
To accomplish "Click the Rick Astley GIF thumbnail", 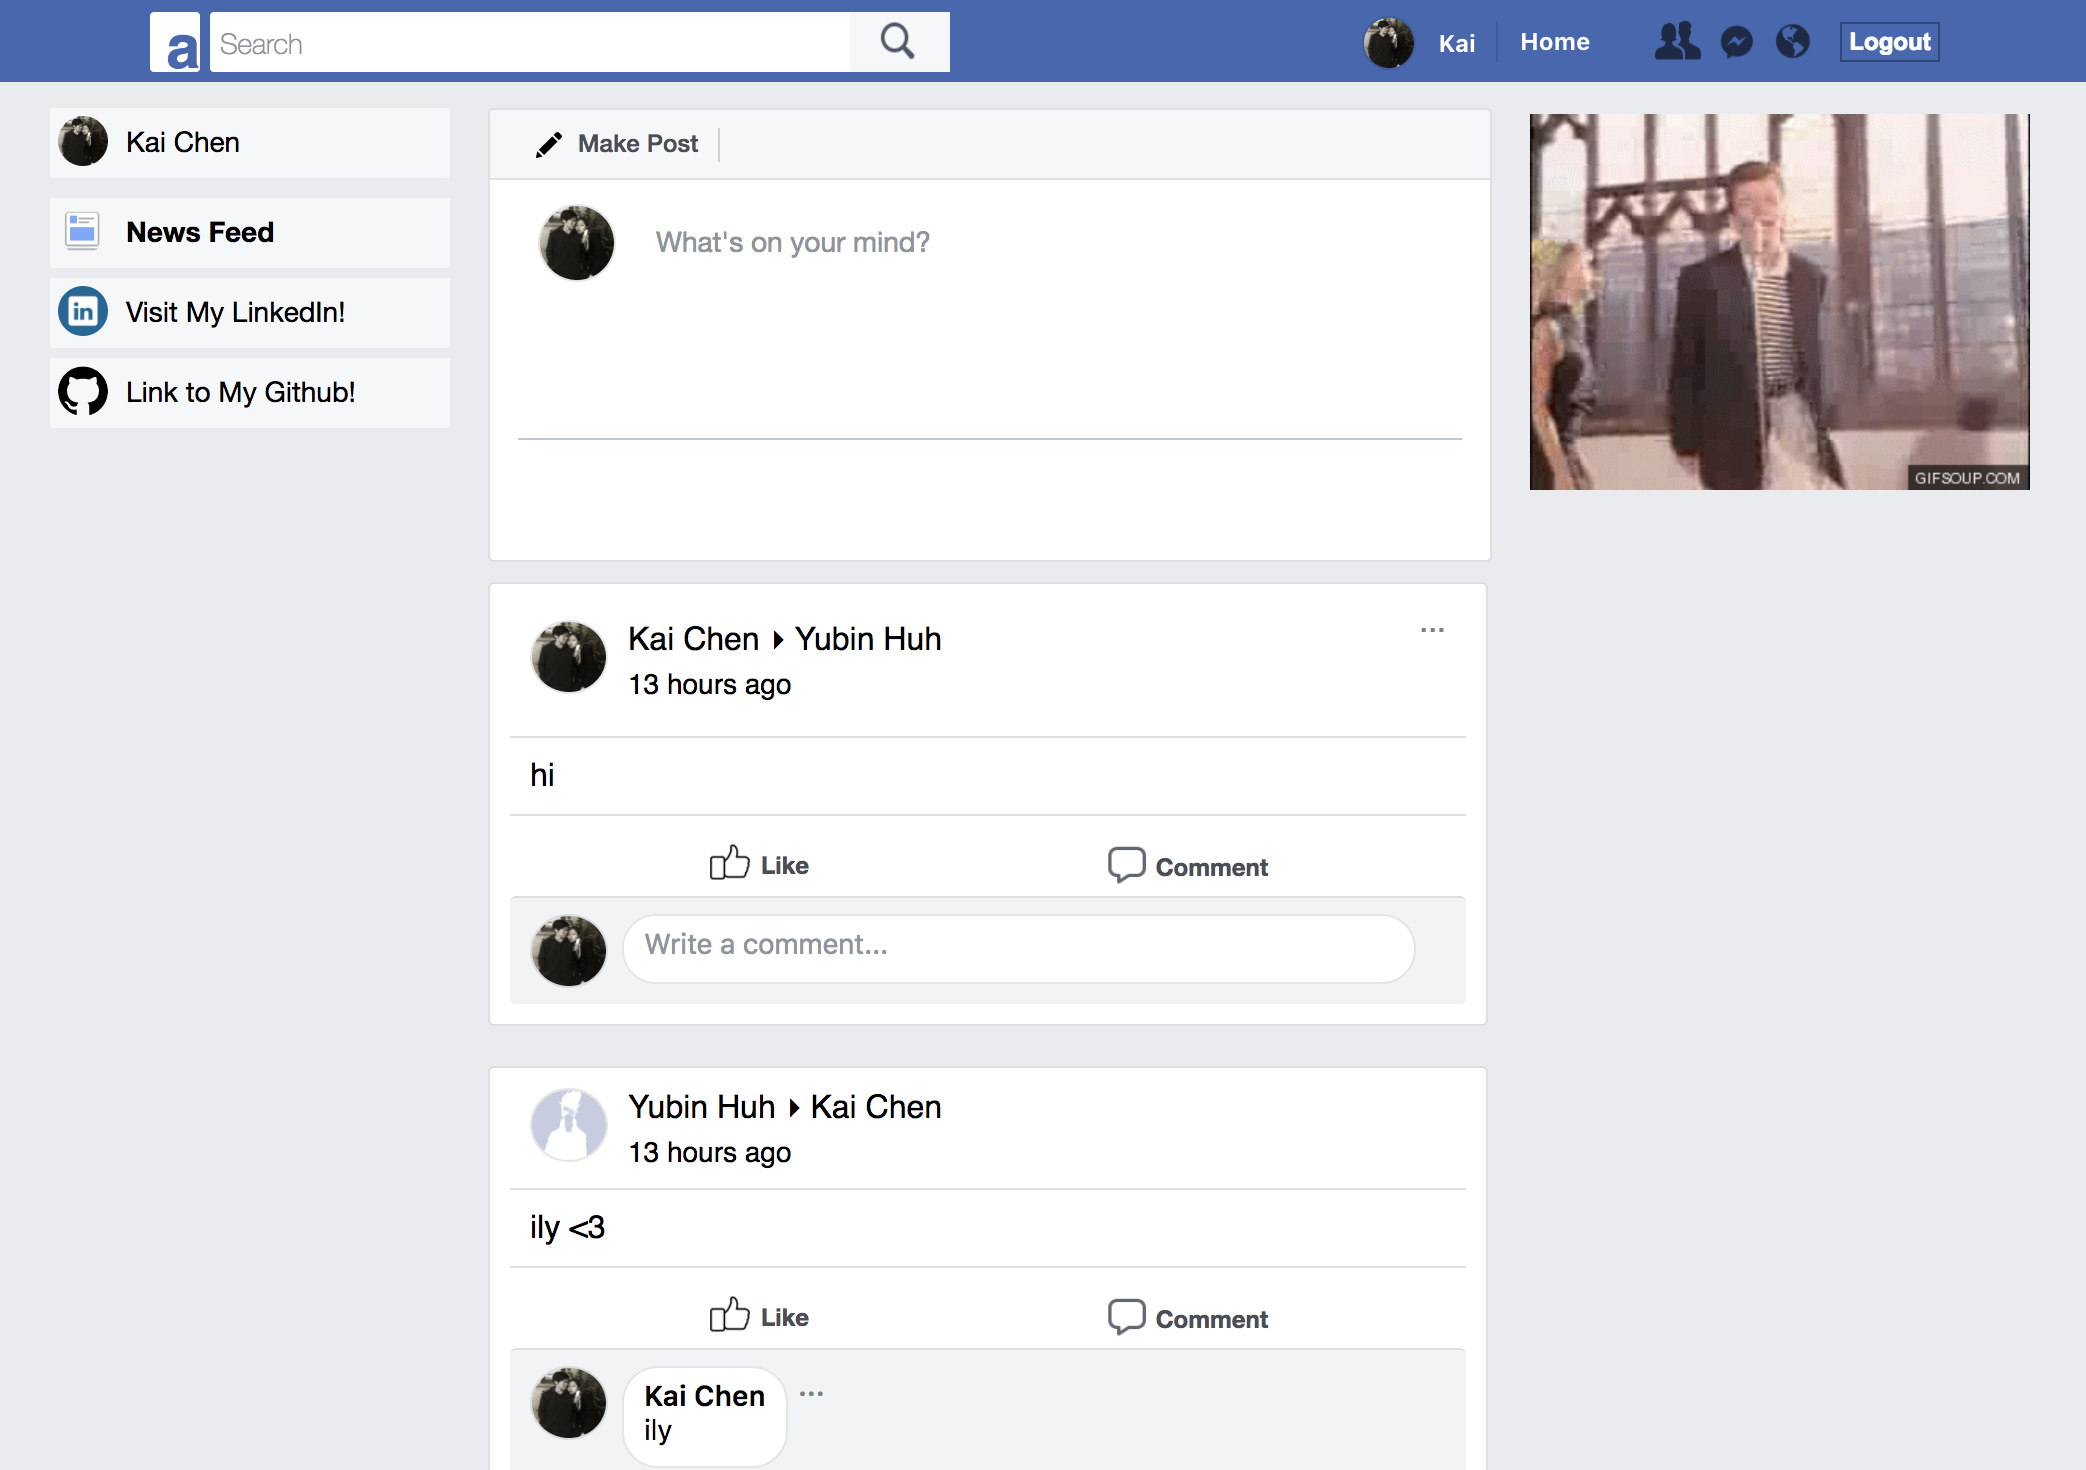I will (x=1779, y=302).
